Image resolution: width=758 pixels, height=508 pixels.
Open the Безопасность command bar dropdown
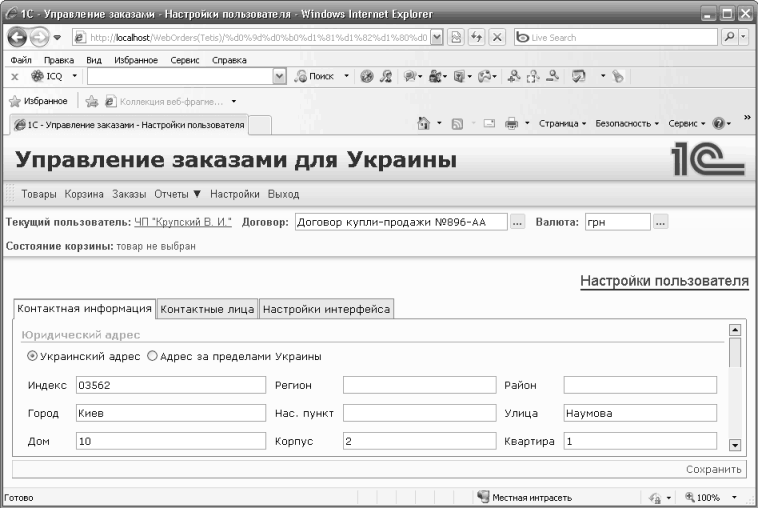tap(627, 123)
